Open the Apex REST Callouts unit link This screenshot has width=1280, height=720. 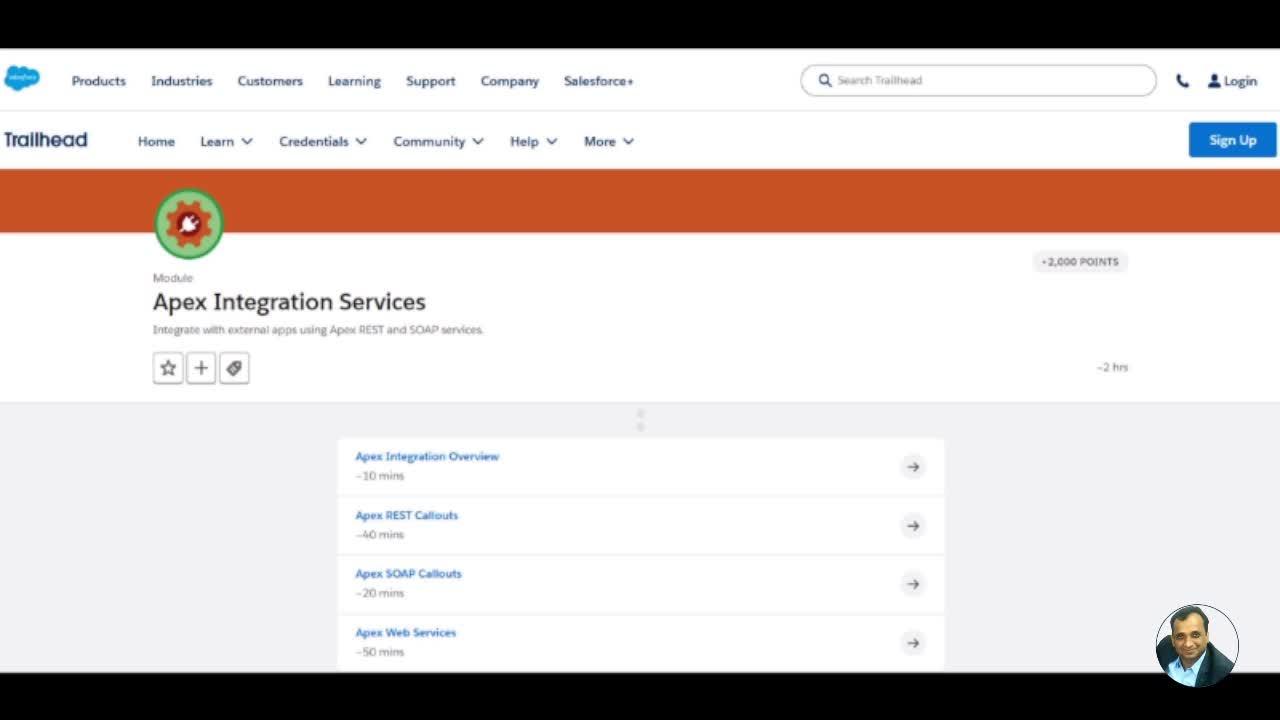(407, 515)
